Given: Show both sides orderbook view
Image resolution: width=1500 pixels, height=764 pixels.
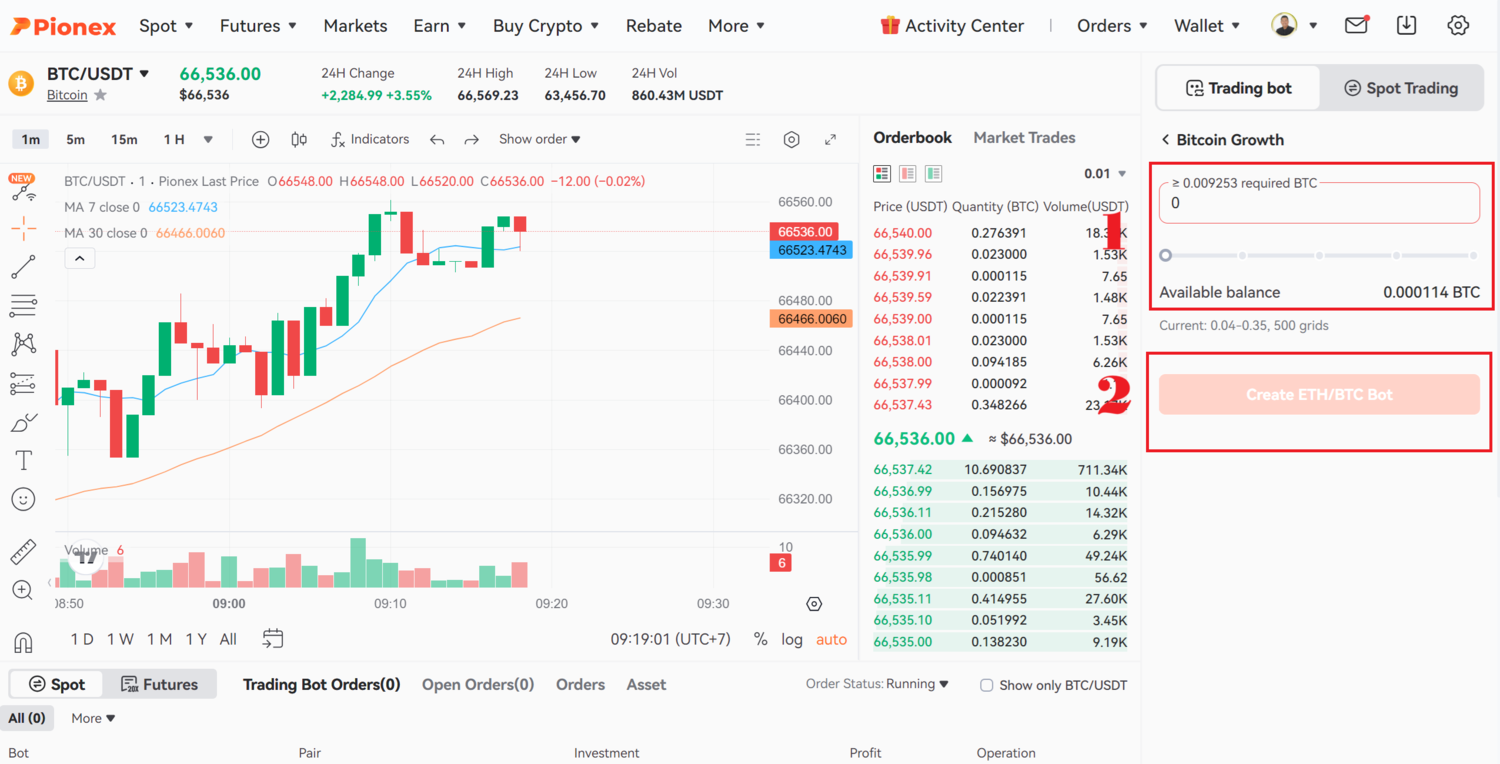Looking at the screenshot, I should [882, 174].
